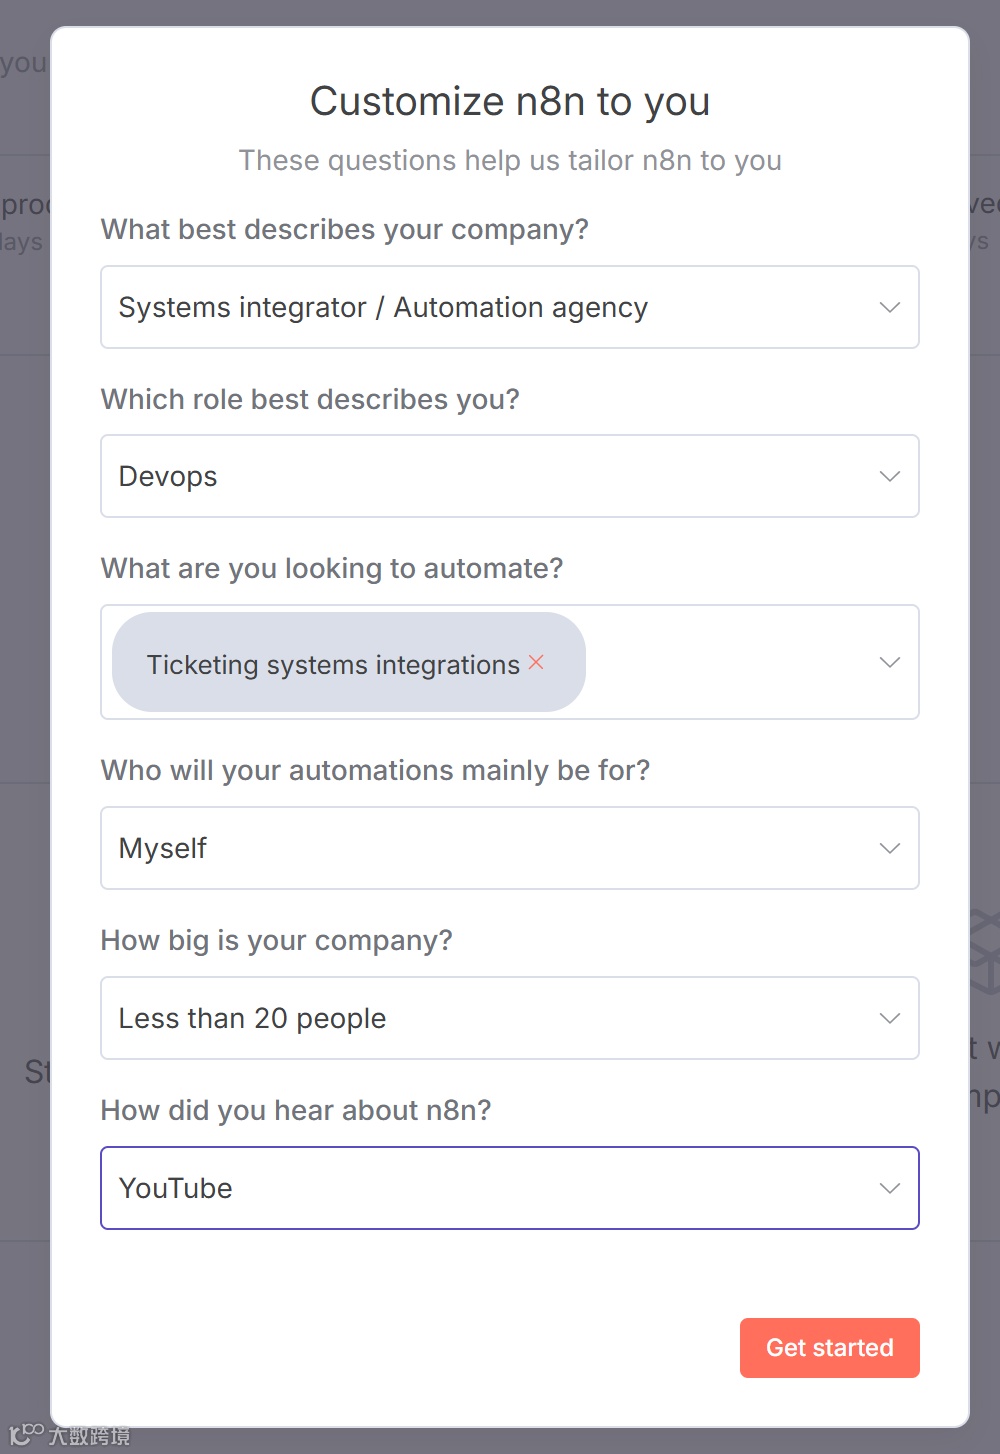Click the chevron arrow beside YouTube
The width and height of the screenshot is (1000, 1454).
point(889,1188)
